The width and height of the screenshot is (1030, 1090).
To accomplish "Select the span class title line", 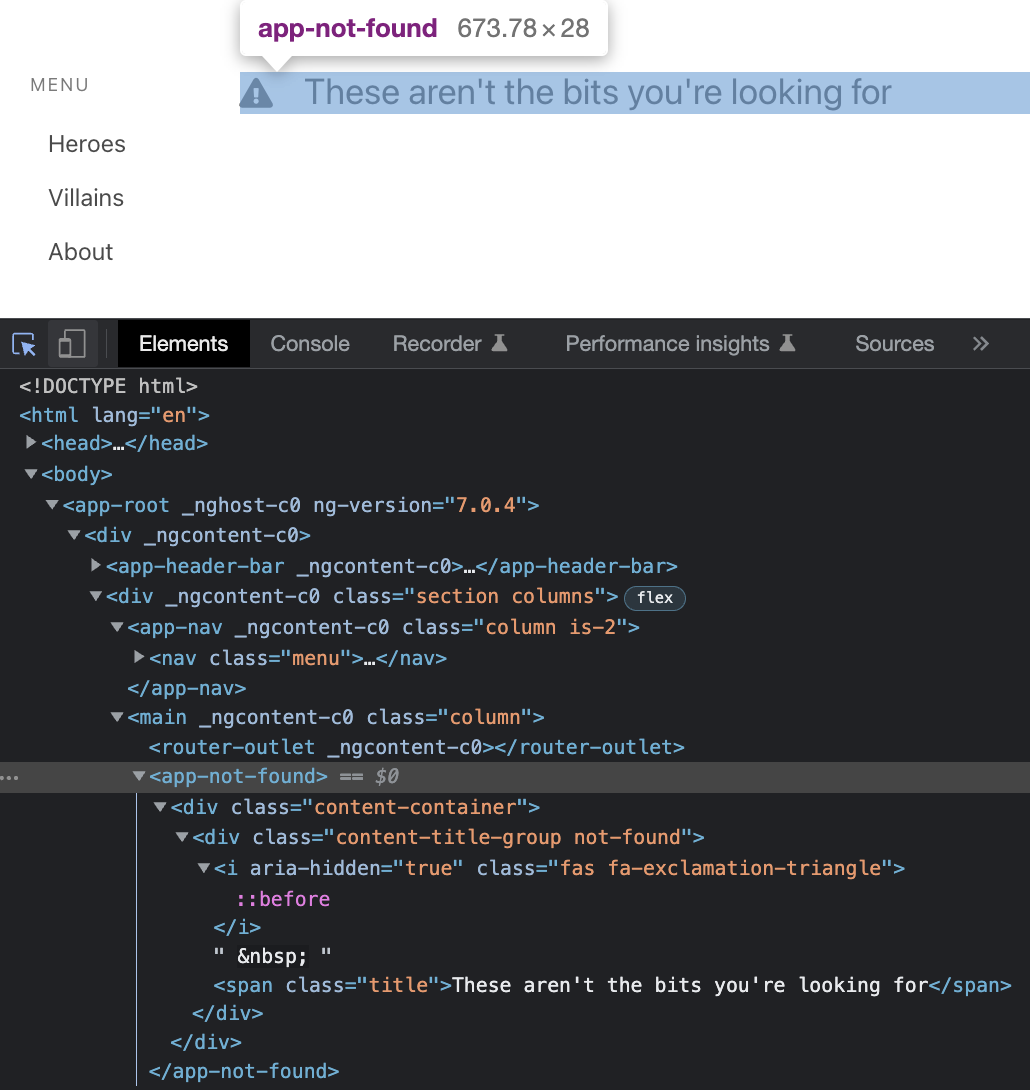I will point(612,985).
